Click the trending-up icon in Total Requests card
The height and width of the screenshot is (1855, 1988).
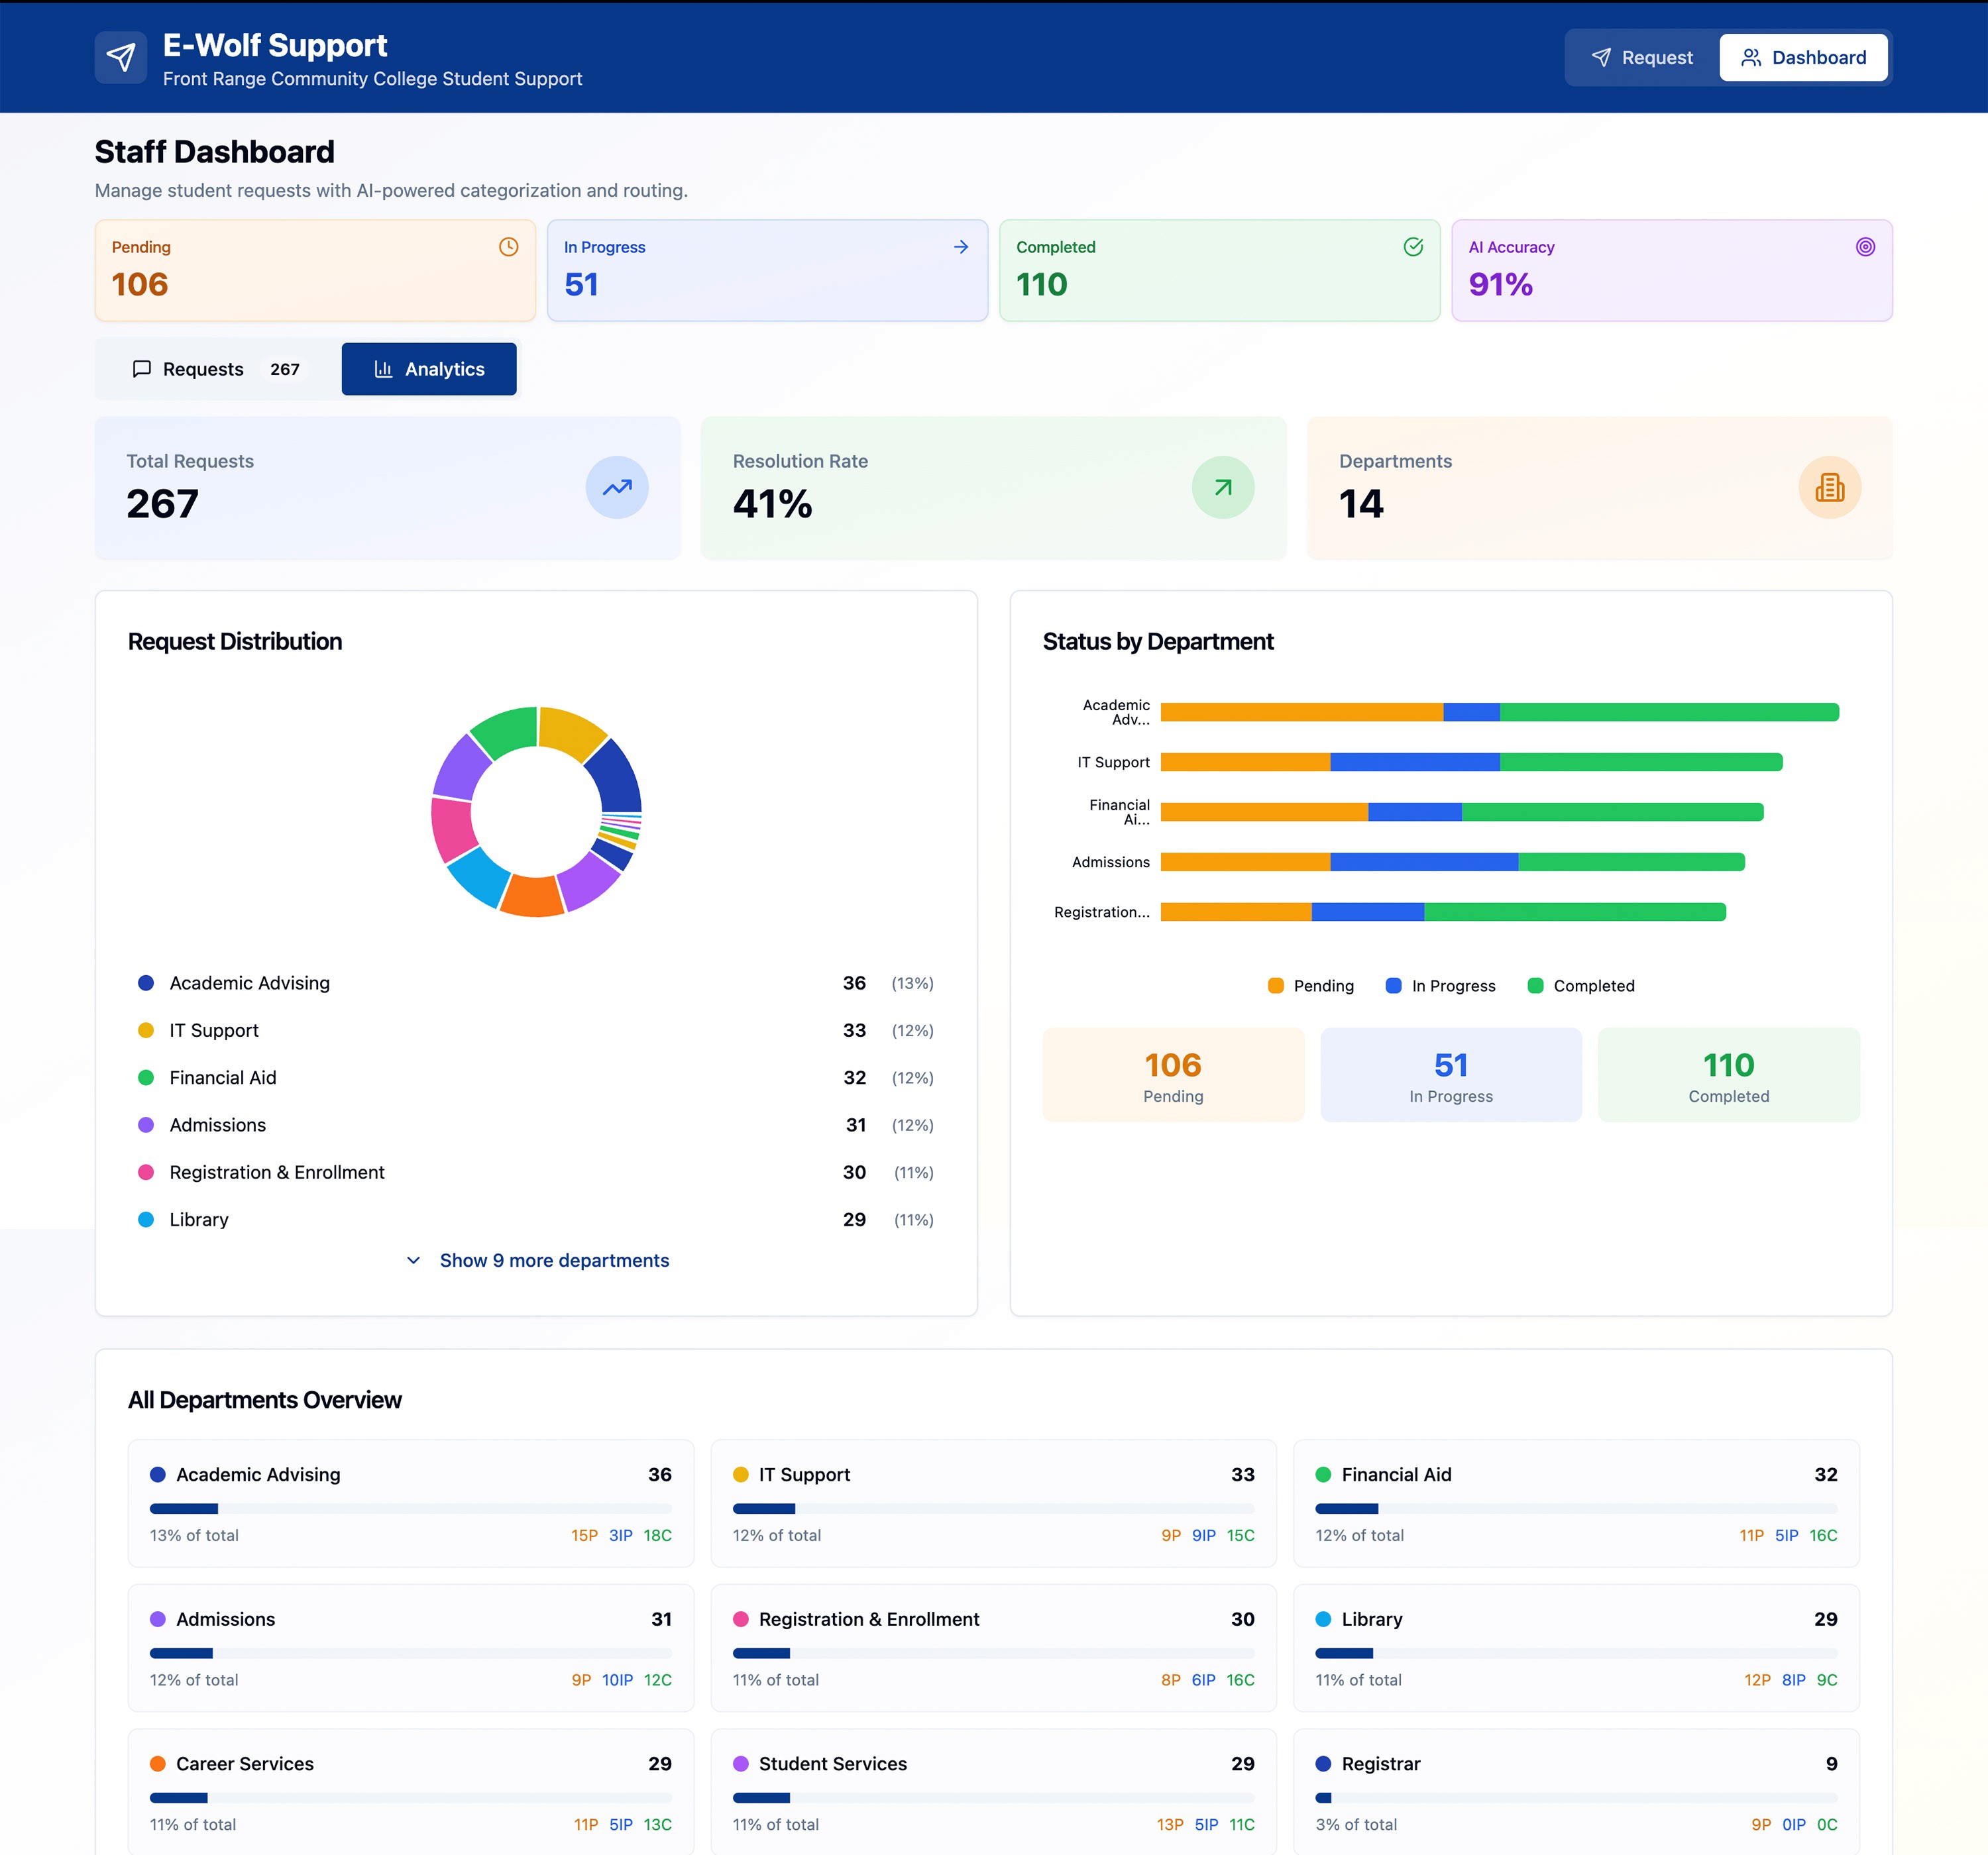616,488
